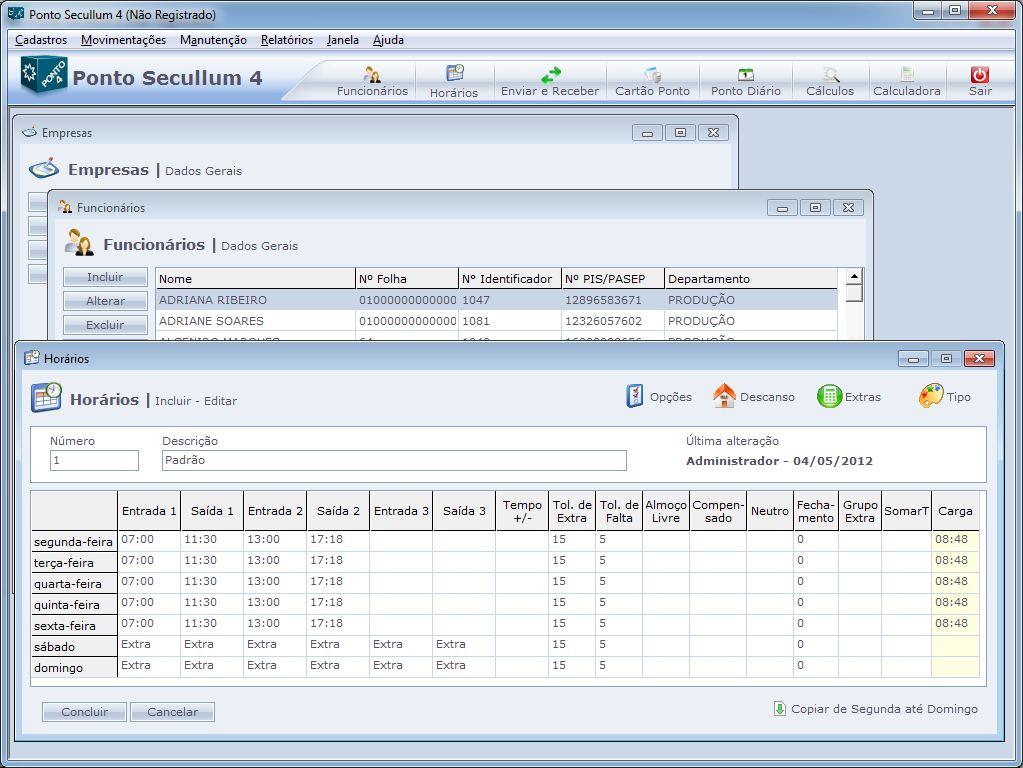Open Funcionários from the main toolbar
The height and width of the screenshot is (768, 1023).
(x=372, y=82)
